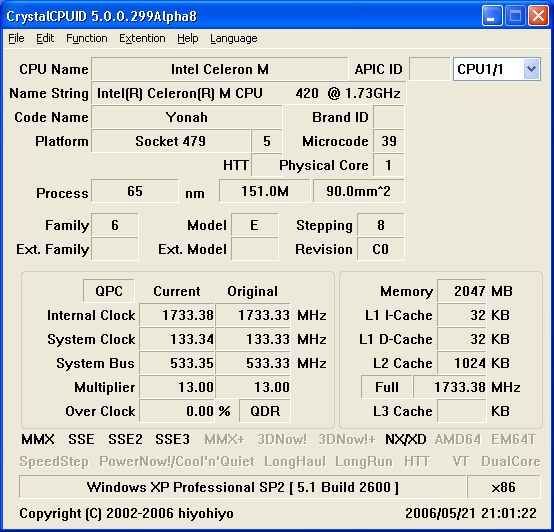Close the CrystalCPUID window
Image resolution: width=554 pixels, height=532 pixels.
pos(538,16)
